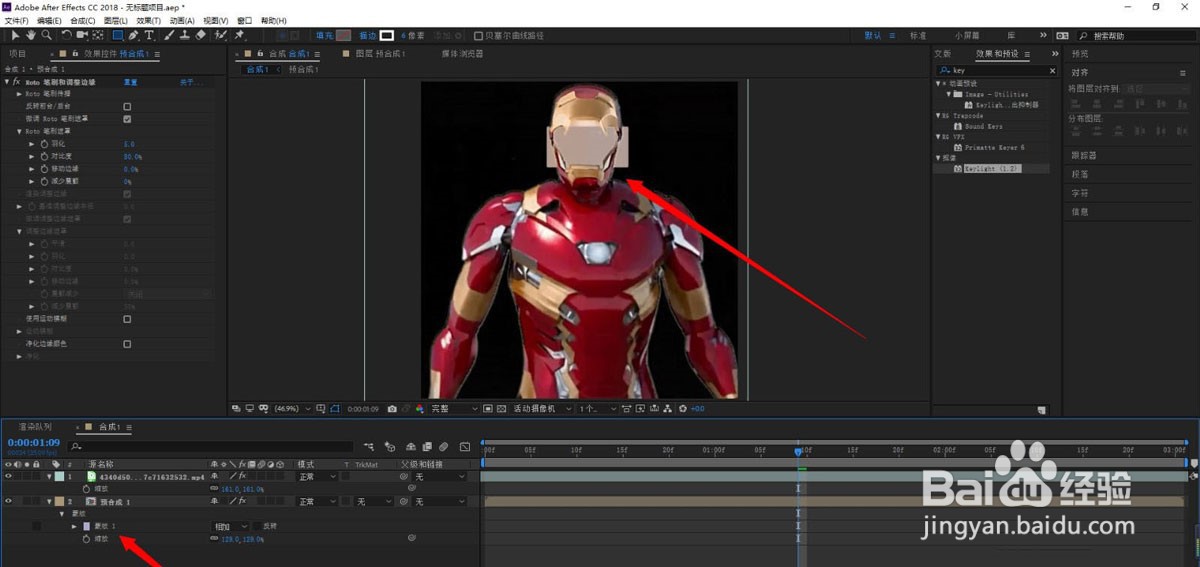Switch to the 项目 panel tab
Viewport: 1200px width, 567px height.
[x=18, y=54]
